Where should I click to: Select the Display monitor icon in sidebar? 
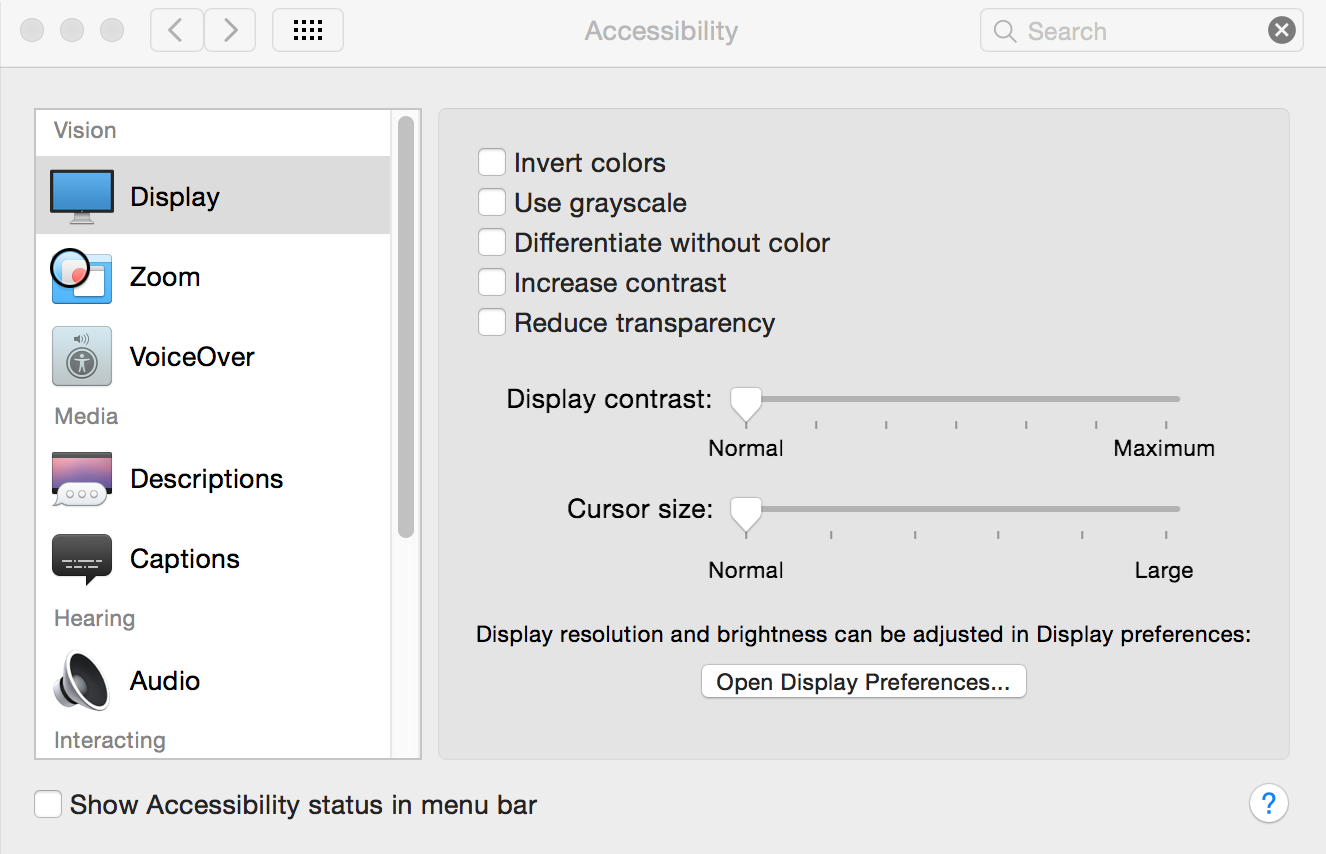82,197
